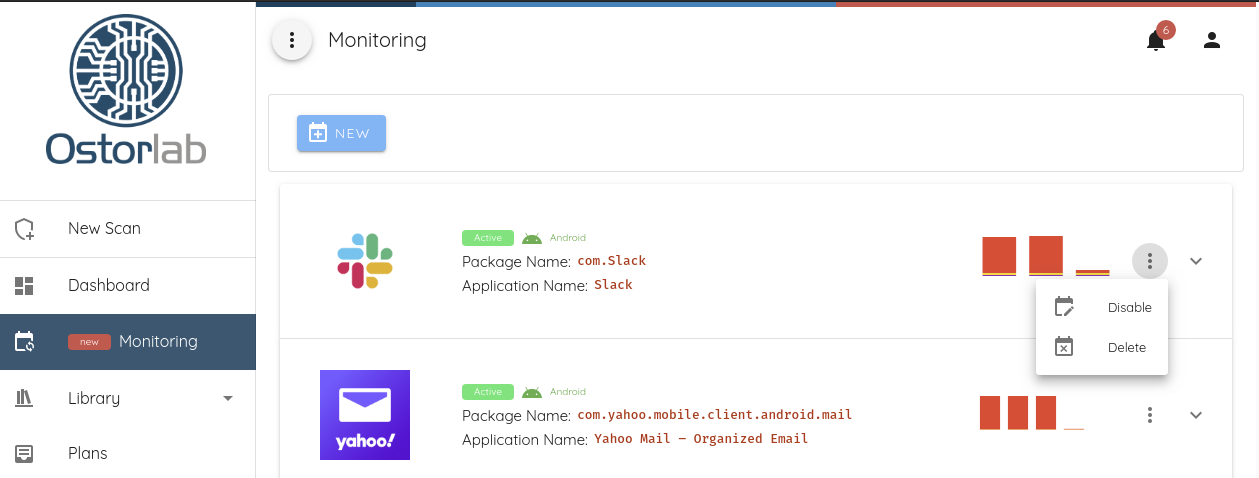Open Dashboard from the sidebar
1259x478 pixels.
coord(128,285)
